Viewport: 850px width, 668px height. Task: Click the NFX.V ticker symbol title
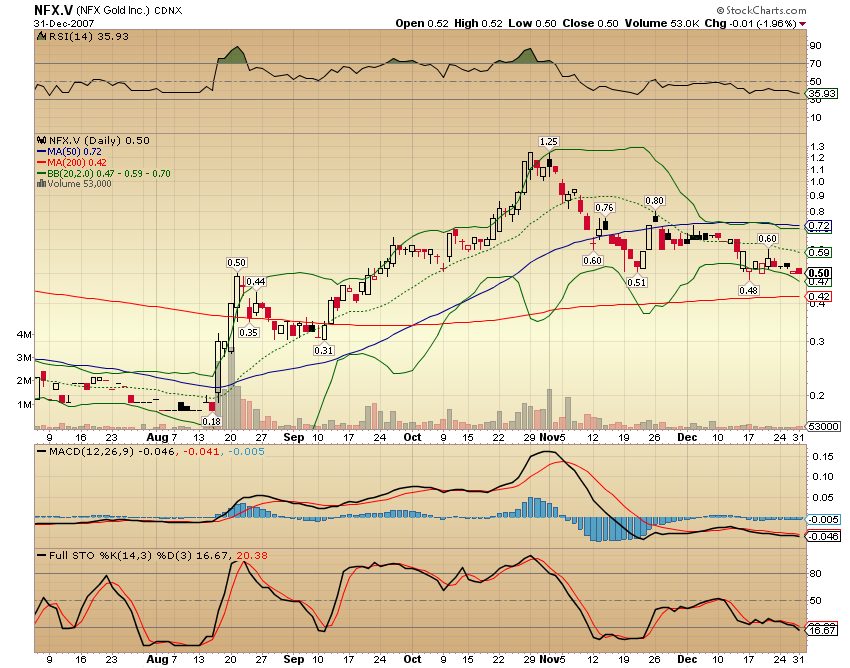point(53,10)
